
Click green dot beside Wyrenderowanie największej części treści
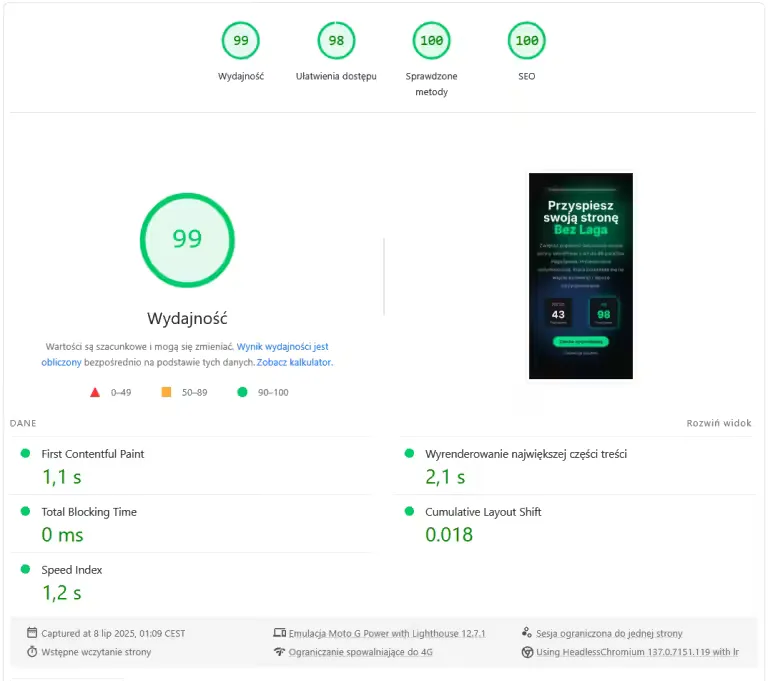409,453
